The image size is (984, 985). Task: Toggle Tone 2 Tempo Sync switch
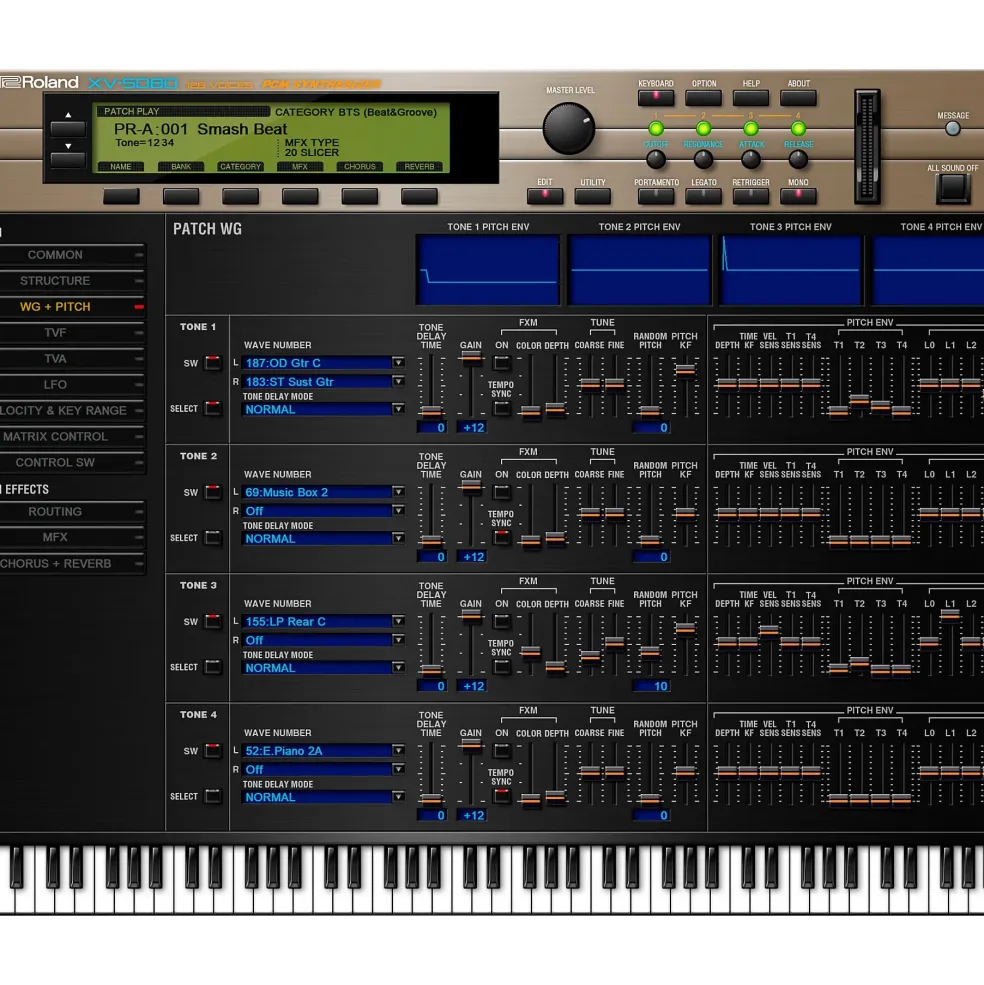(x=501, y=538)
